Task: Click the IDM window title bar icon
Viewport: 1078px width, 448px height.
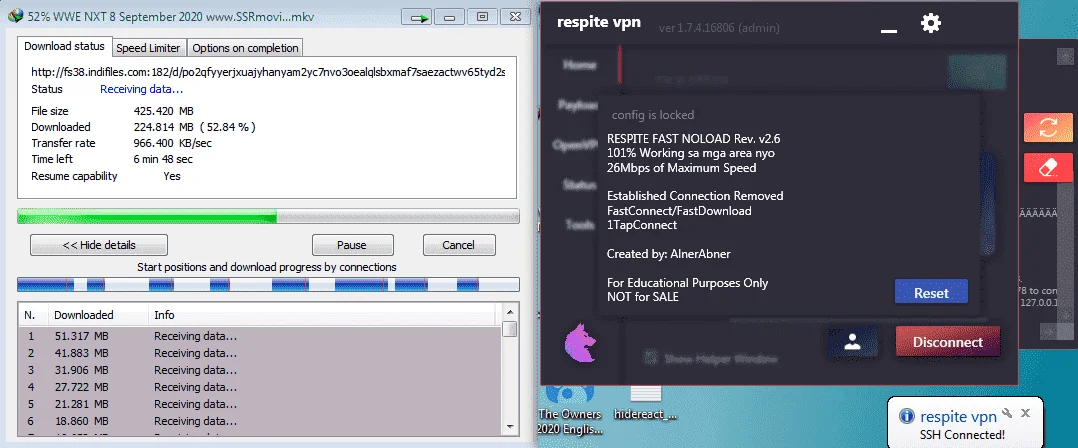Action: coord(14,16)
